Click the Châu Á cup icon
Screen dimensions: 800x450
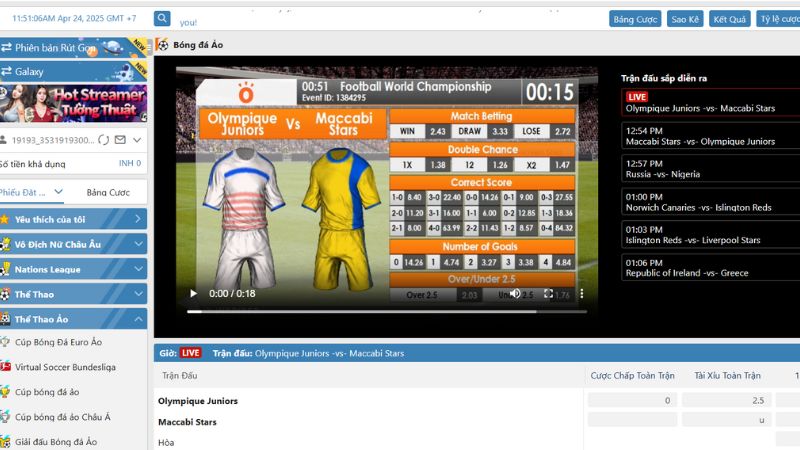[x=5, y=416]
